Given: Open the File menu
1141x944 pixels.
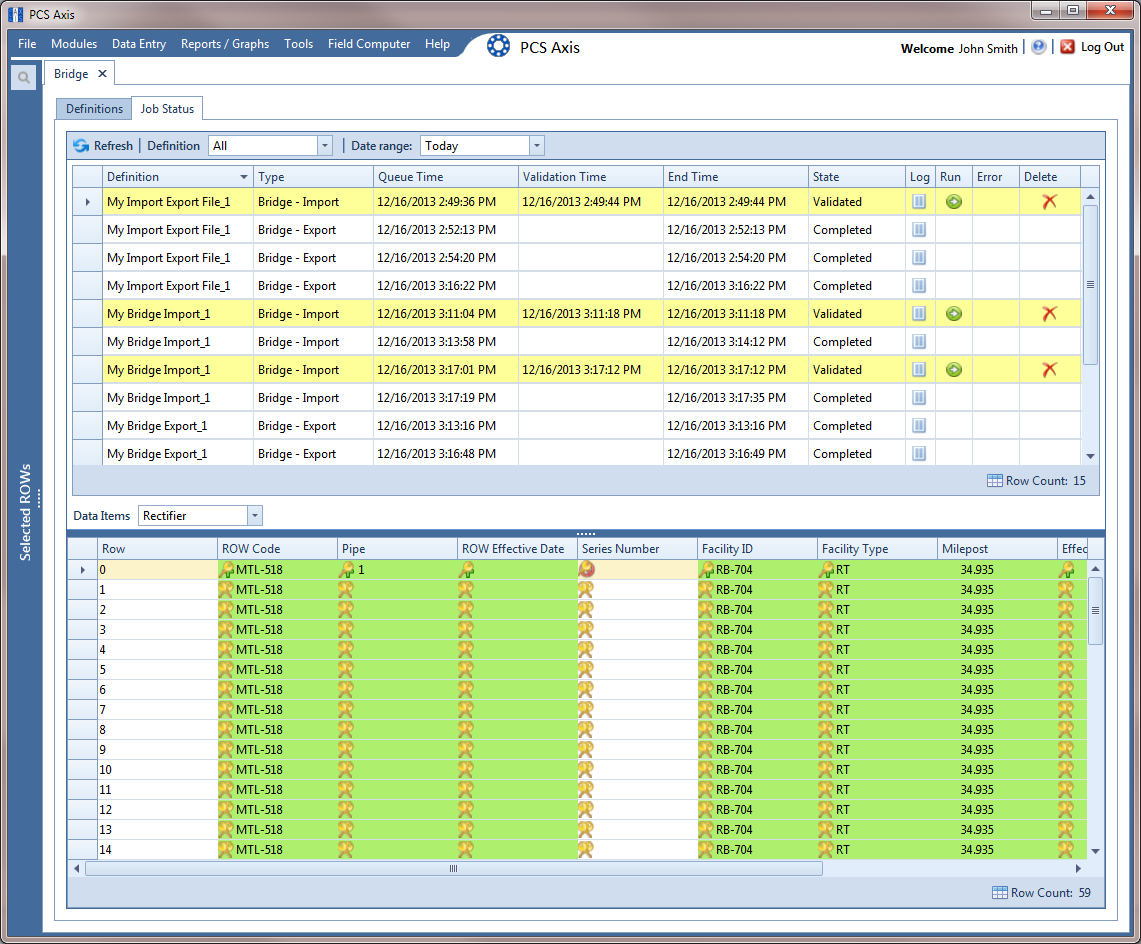Looking at the screenshot, I should click(27, 44).
